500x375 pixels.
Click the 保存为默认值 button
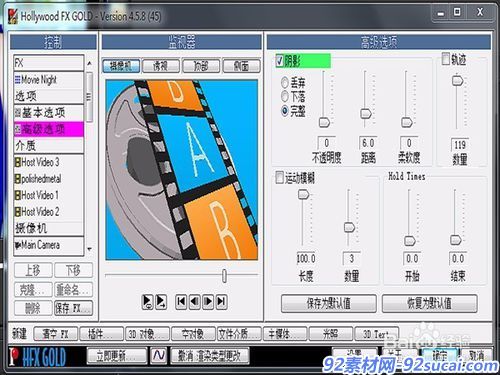pyautogui.click(x=329, y=303)
